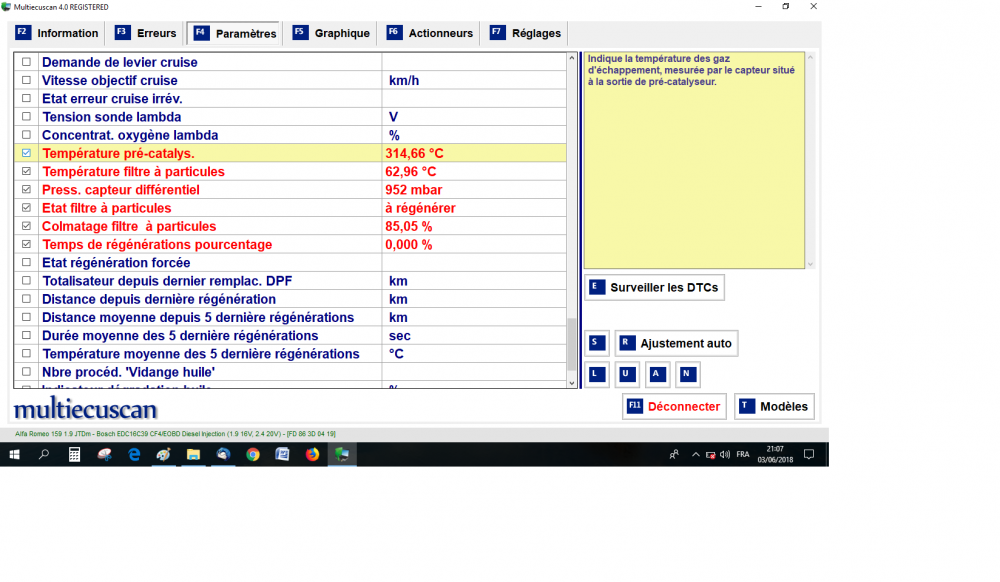Open Firefox from the taskbar
This screenshot has height=582, width=1000.
pos(312,454)
